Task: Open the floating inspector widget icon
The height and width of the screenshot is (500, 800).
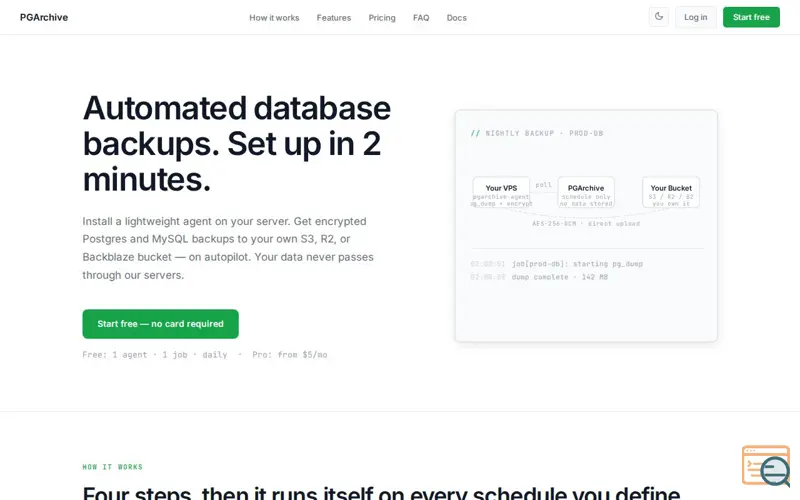Action: 766,465
